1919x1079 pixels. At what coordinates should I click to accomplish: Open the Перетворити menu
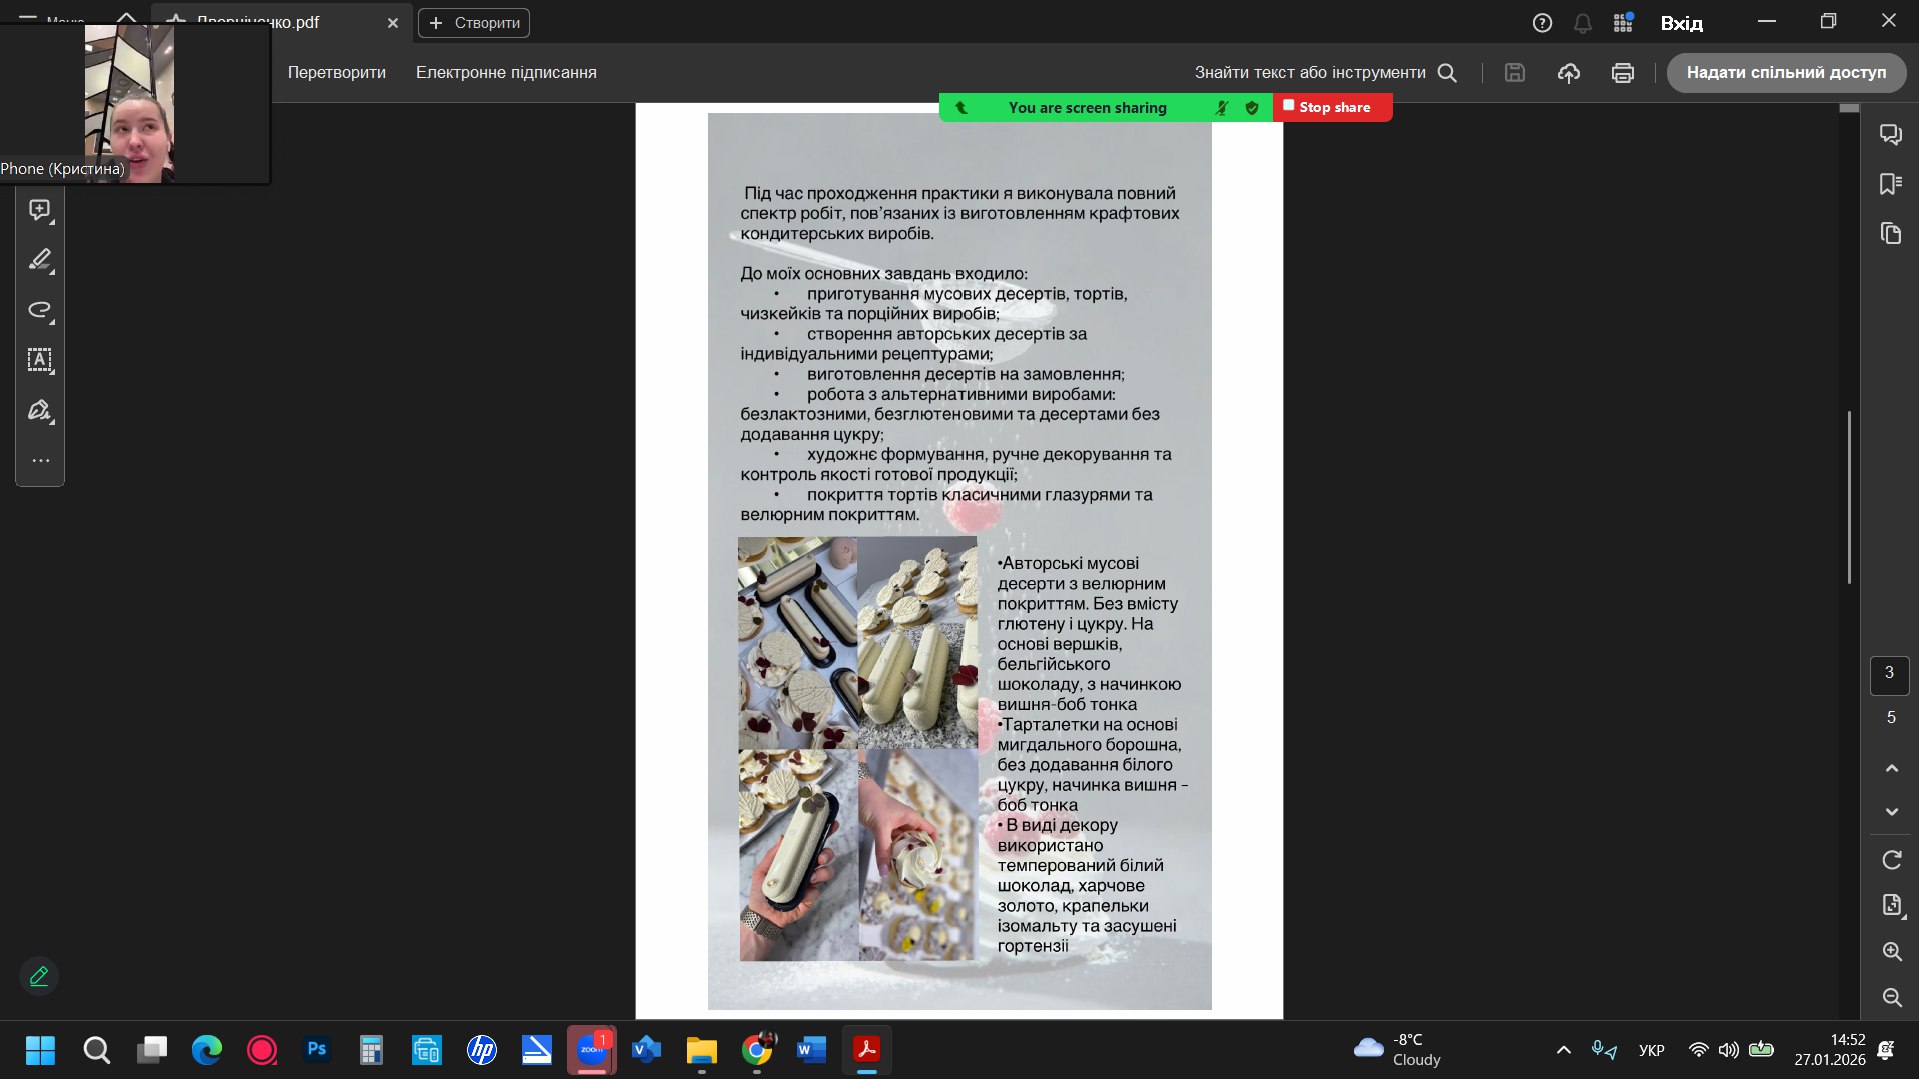point(336,73)
